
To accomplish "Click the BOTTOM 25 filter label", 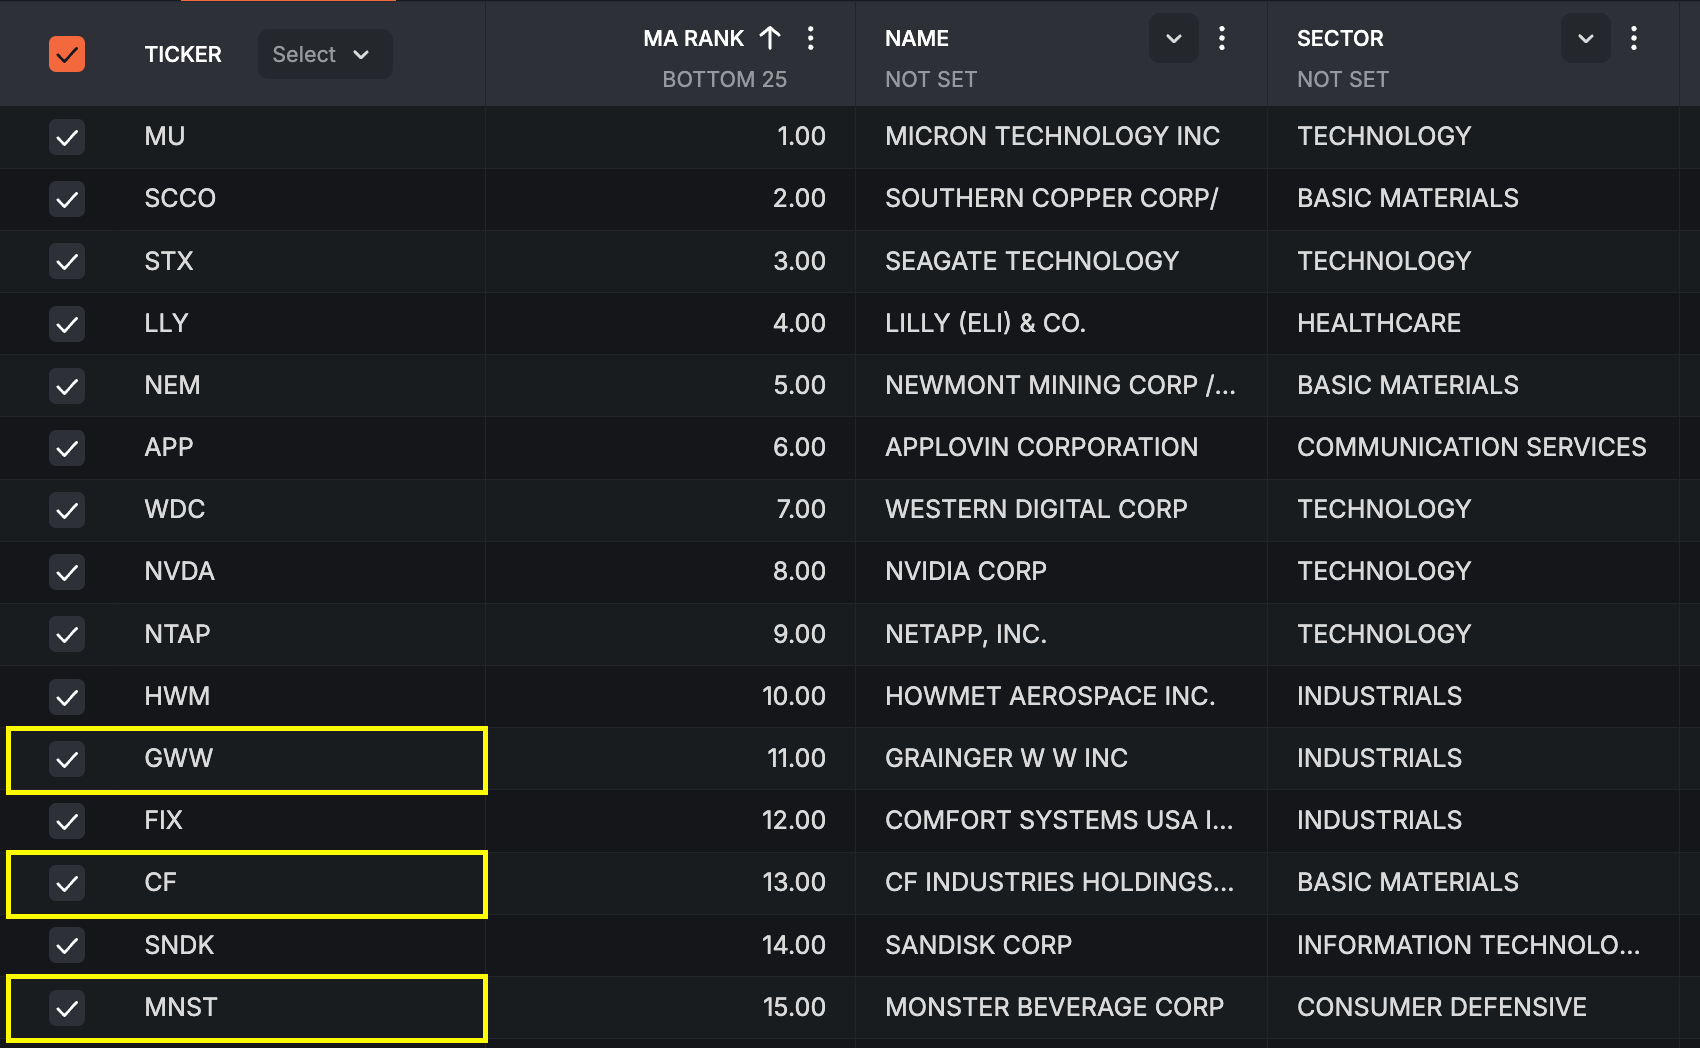I will click(x=725, y=79).
